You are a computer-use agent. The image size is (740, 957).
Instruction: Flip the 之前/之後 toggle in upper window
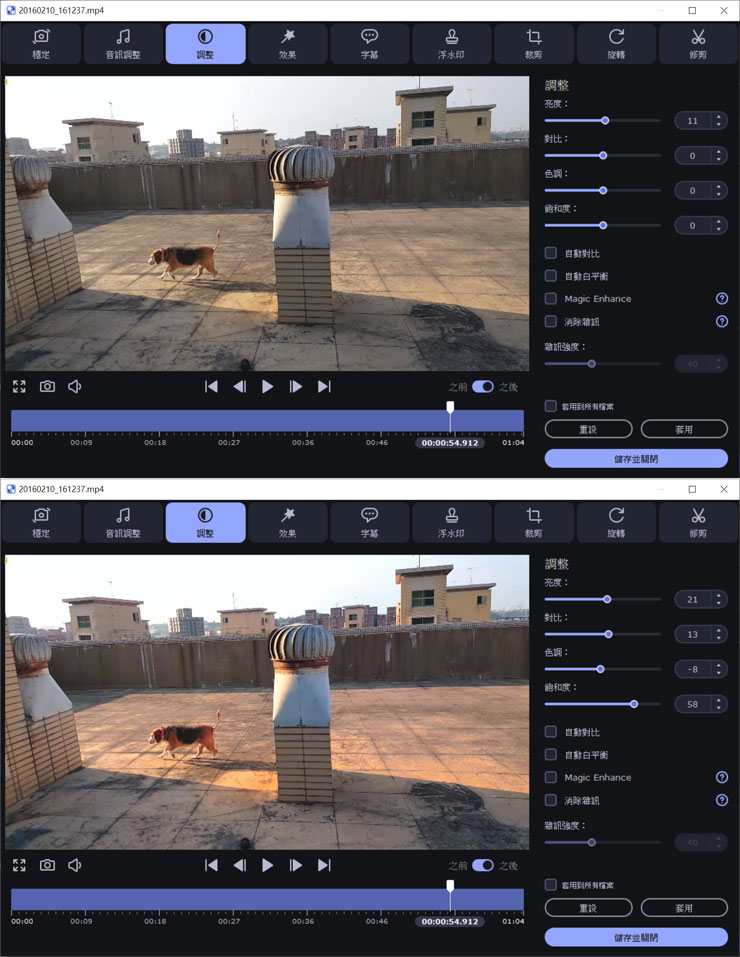[483, 386]
